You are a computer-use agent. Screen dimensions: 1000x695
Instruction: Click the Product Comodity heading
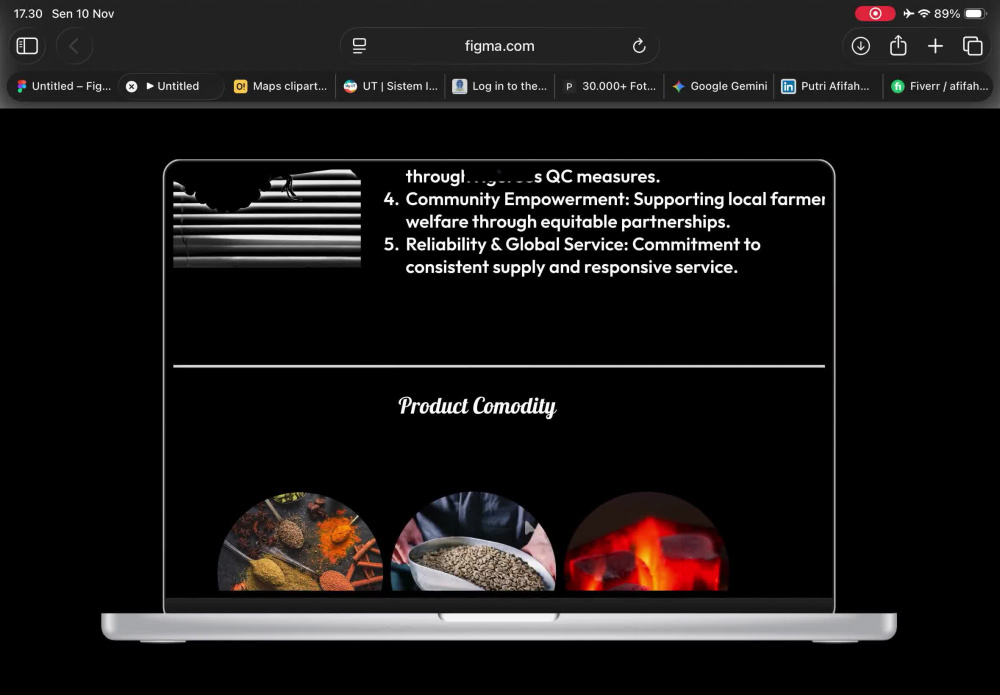477,406
